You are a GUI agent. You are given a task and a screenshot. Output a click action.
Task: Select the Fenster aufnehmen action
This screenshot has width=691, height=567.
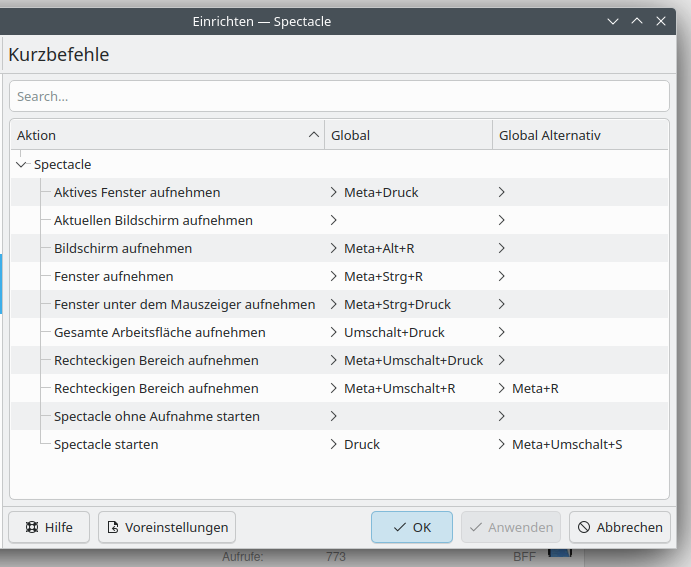(114, 276)
